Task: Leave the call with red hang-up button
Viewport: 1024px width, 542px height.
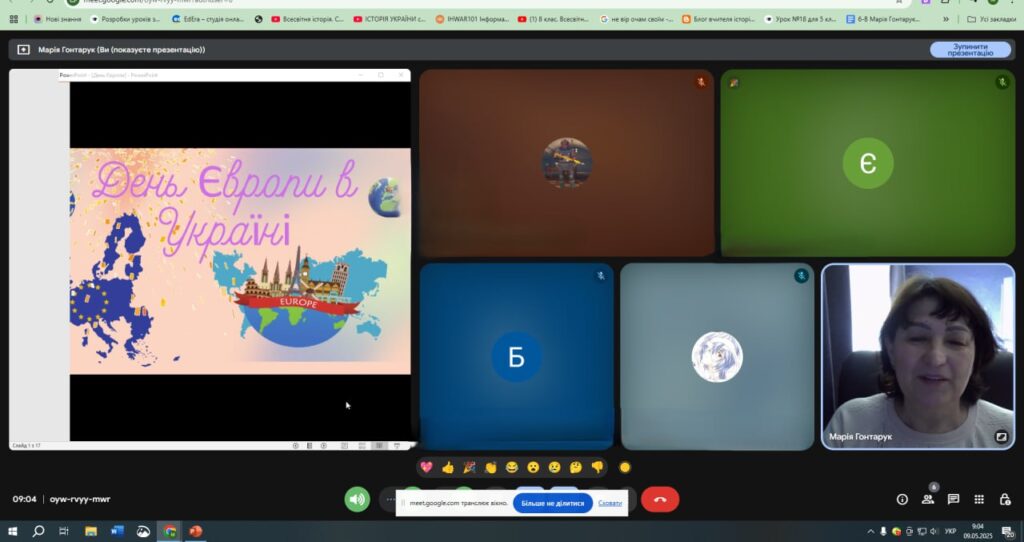Action: [x=660, y=500]
